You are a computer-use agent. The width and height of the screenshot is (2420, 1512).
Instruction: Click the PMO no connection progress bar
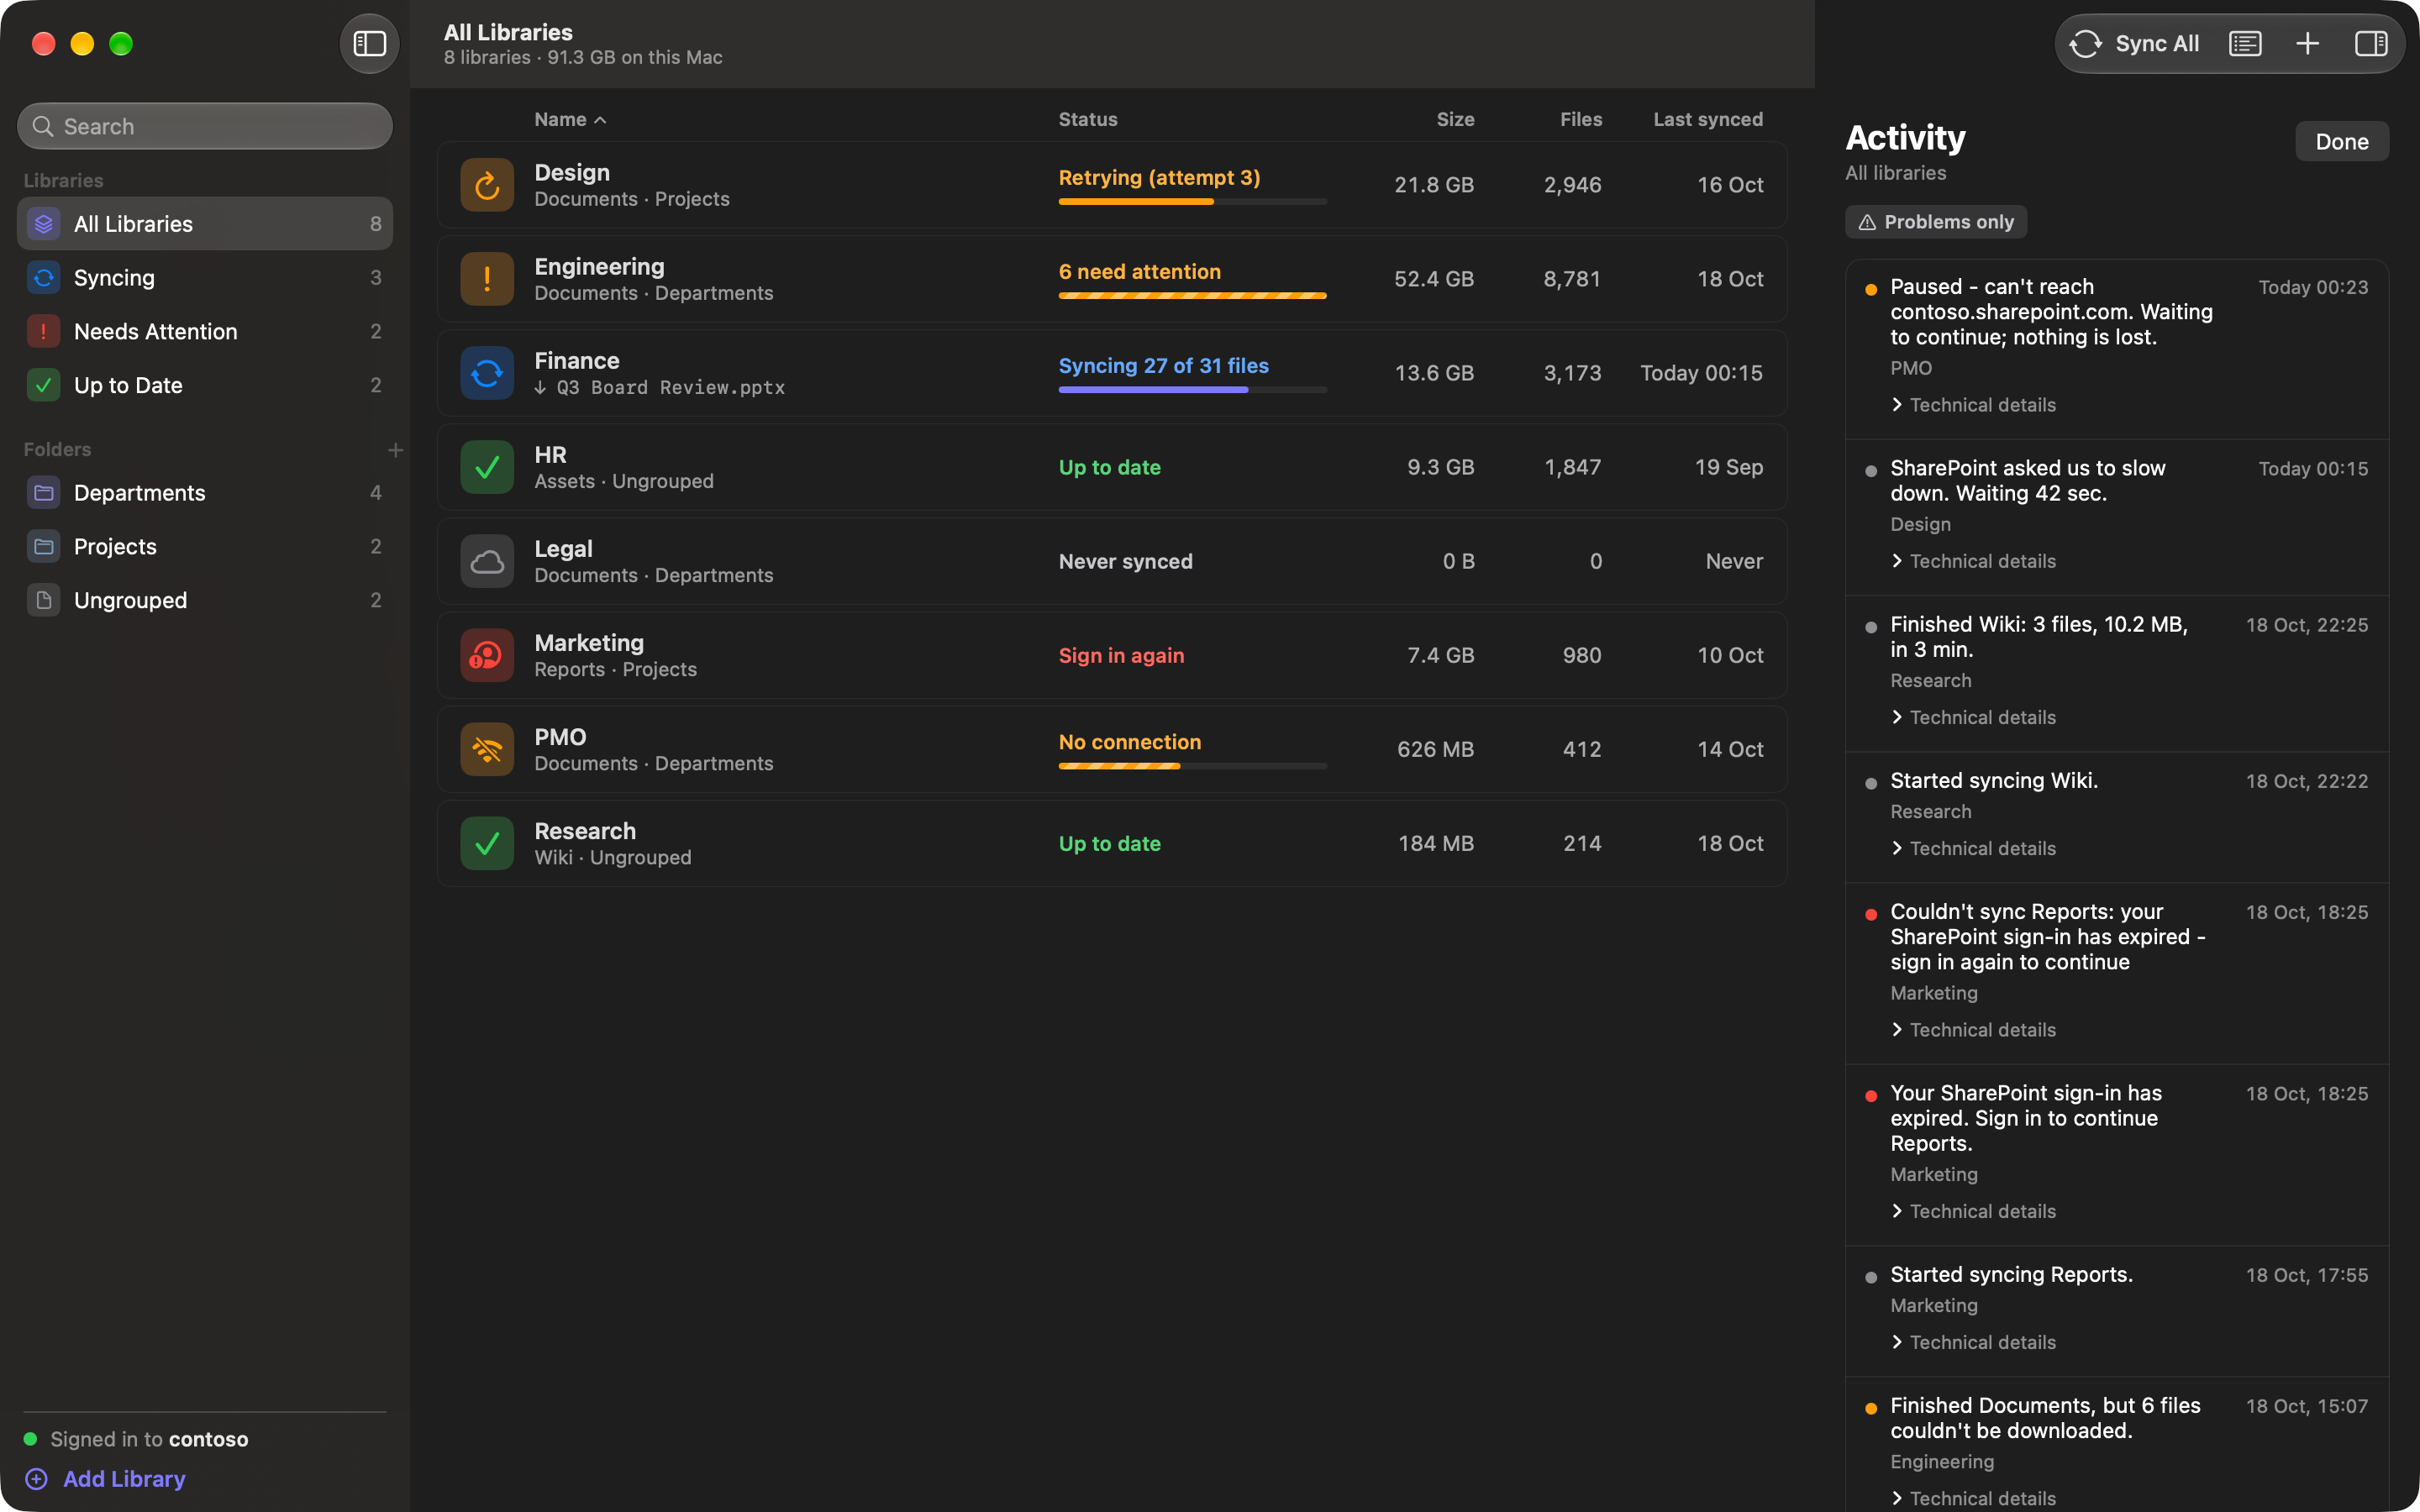[x=1192, y=766]
